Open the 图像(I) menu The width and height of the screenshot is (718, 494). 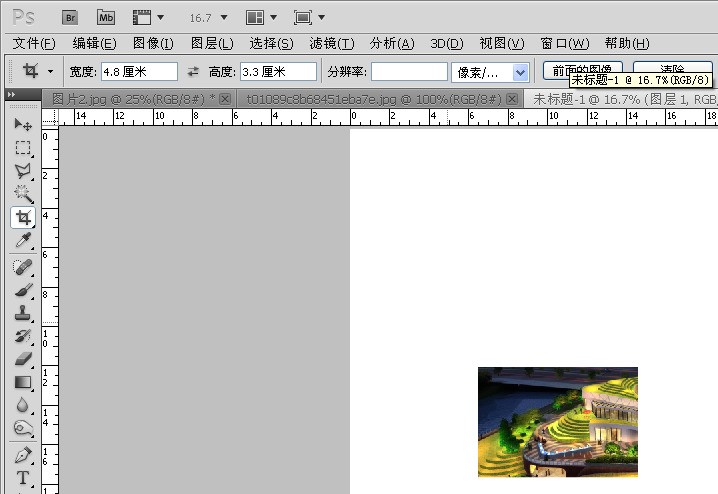tap(153, 43)
